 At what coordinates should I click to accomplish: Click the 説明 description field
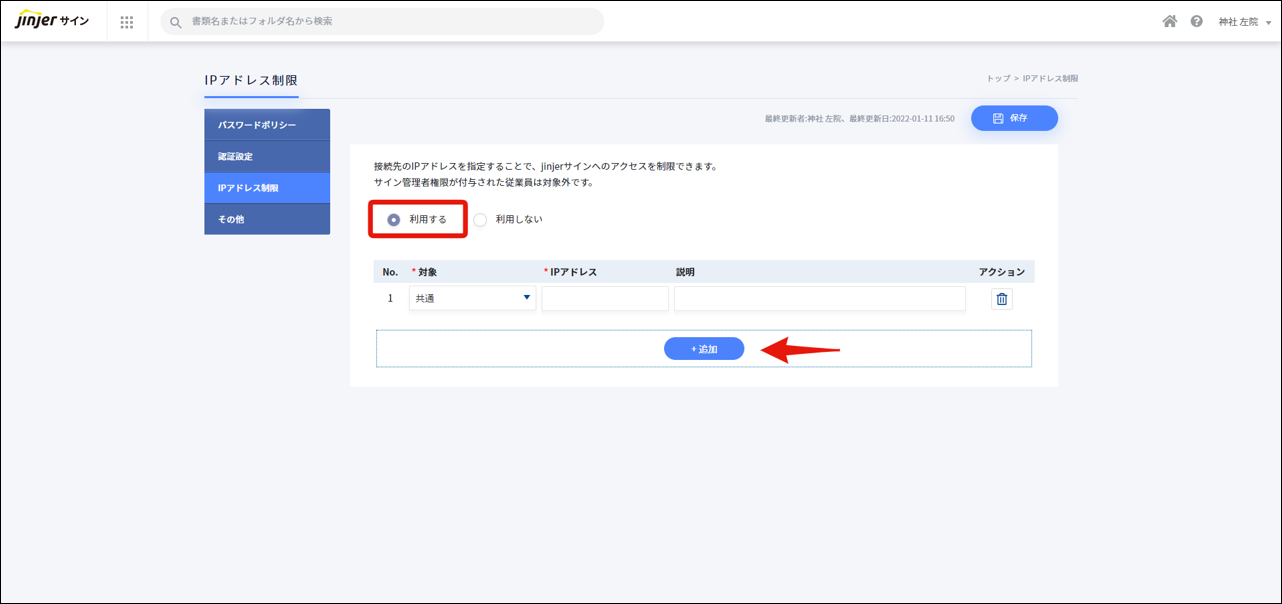(819, 299)
